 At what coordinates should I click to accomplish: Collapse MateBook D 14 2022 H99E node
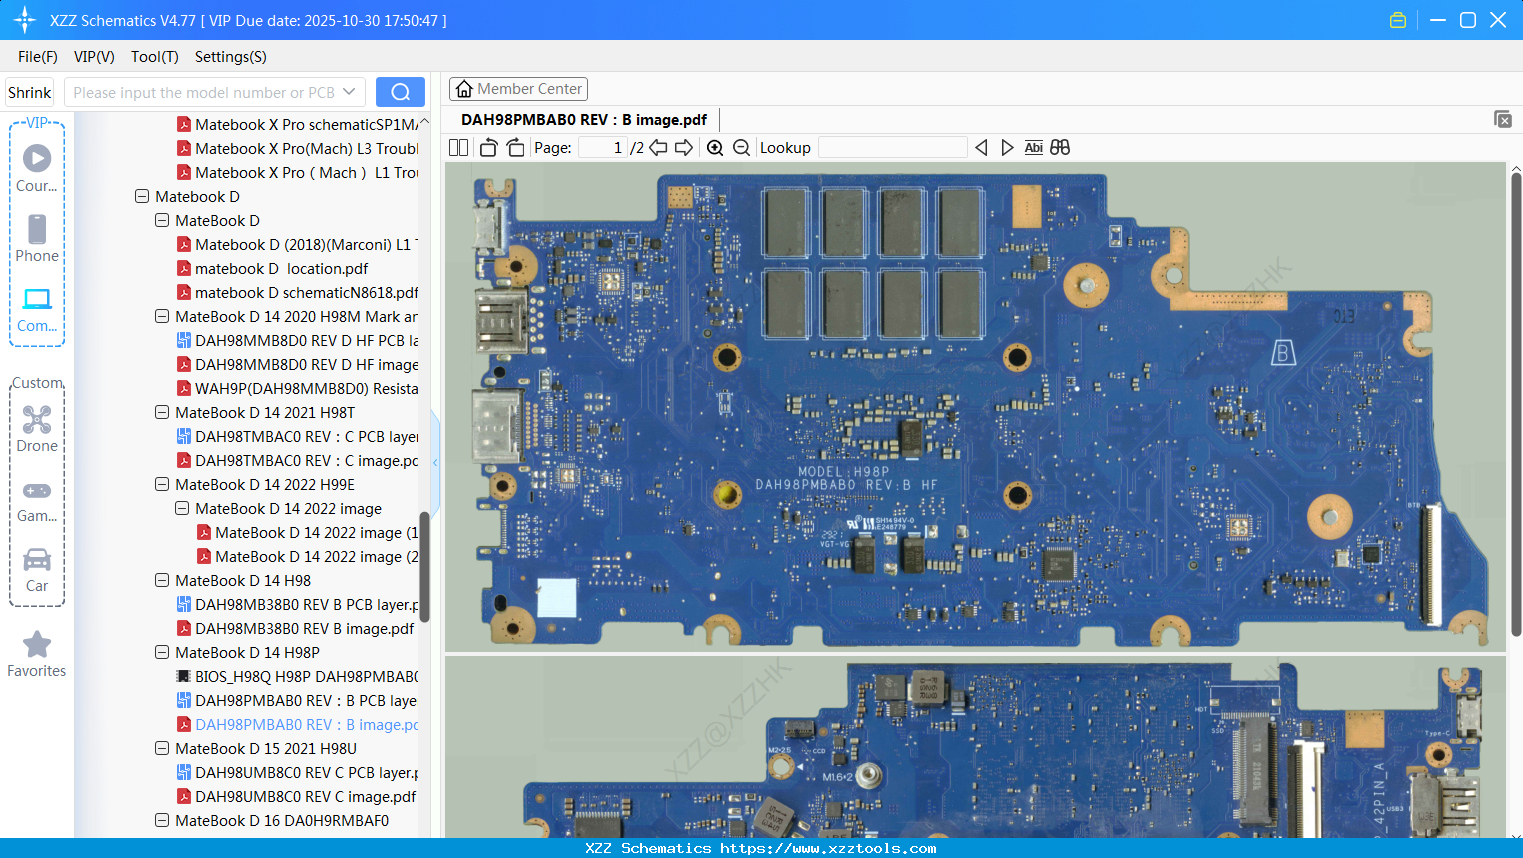tap(162, 485)
